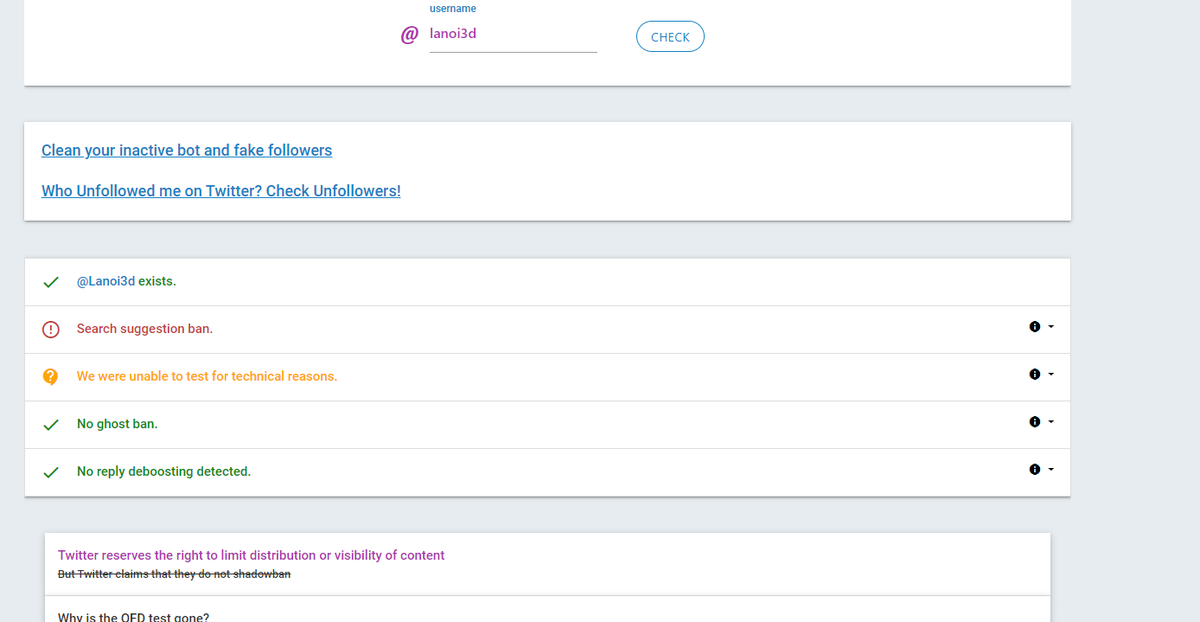
Task: Click the CHECK button
Action: 670,37
